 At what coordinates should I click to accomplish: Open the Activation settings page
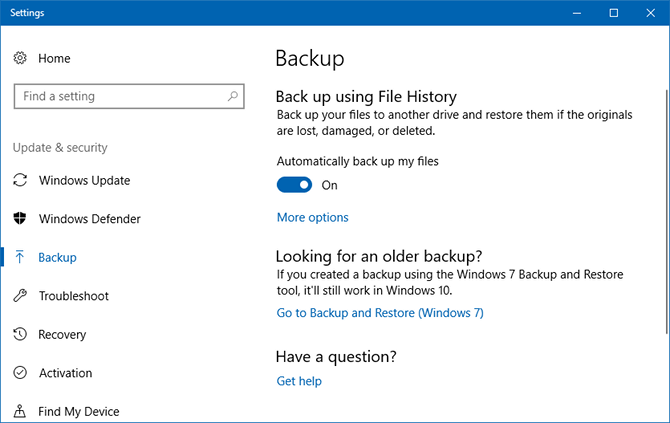[x=65, y=373]
